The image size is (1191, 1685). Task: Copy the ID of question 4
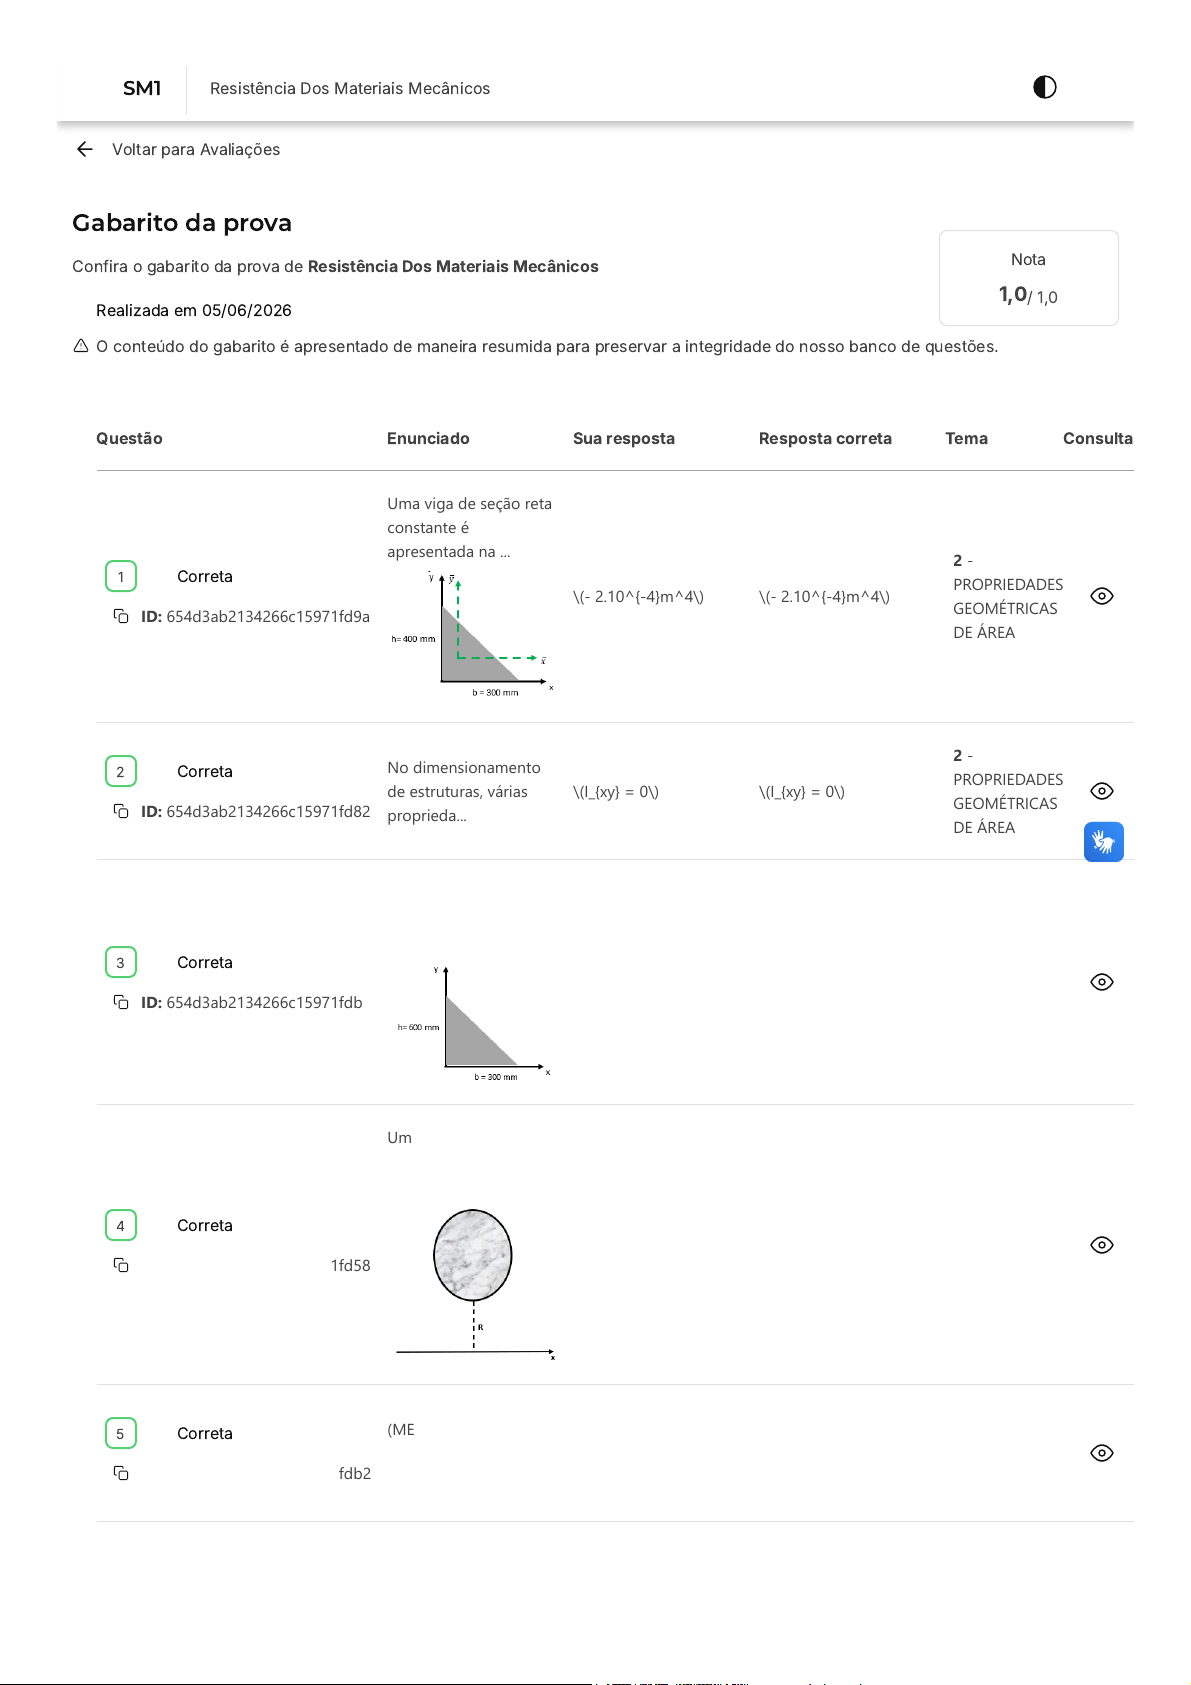(x=121, y=1265)
